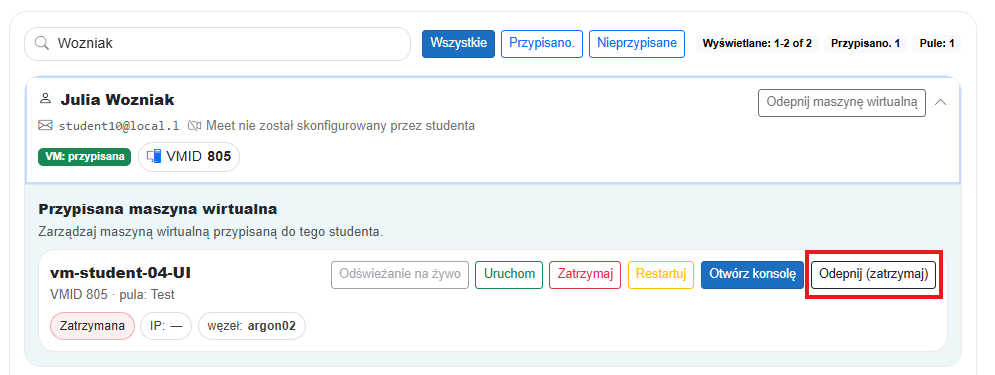Click the VMID 805 · pula: Test line
This screenshot has height=375, width=995.
(112, 294)
